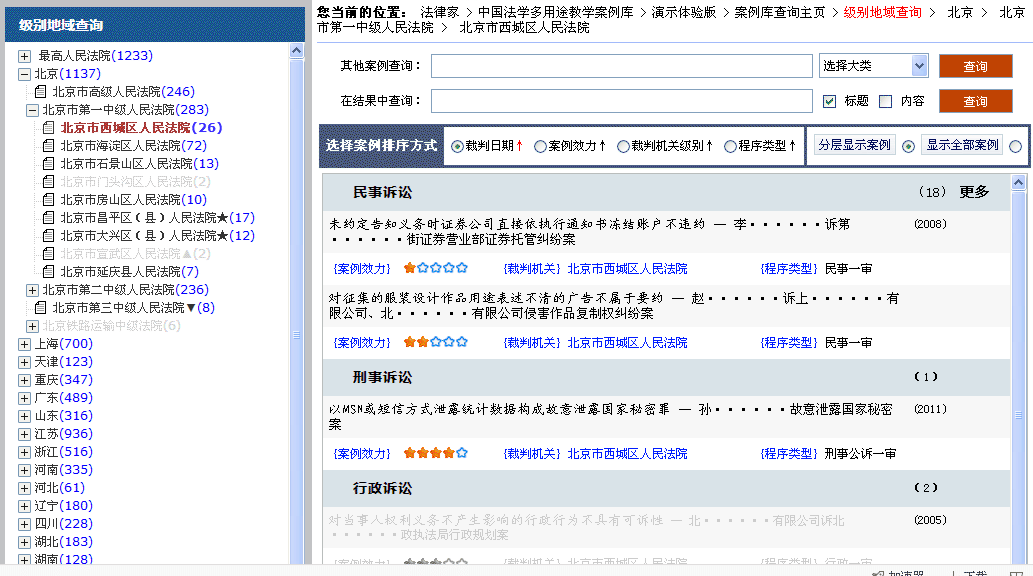The height and width of the screenshot is (576, 1033).
Task: Focus the 在结果中查询 input field
Action: click(x=621, y=101)
